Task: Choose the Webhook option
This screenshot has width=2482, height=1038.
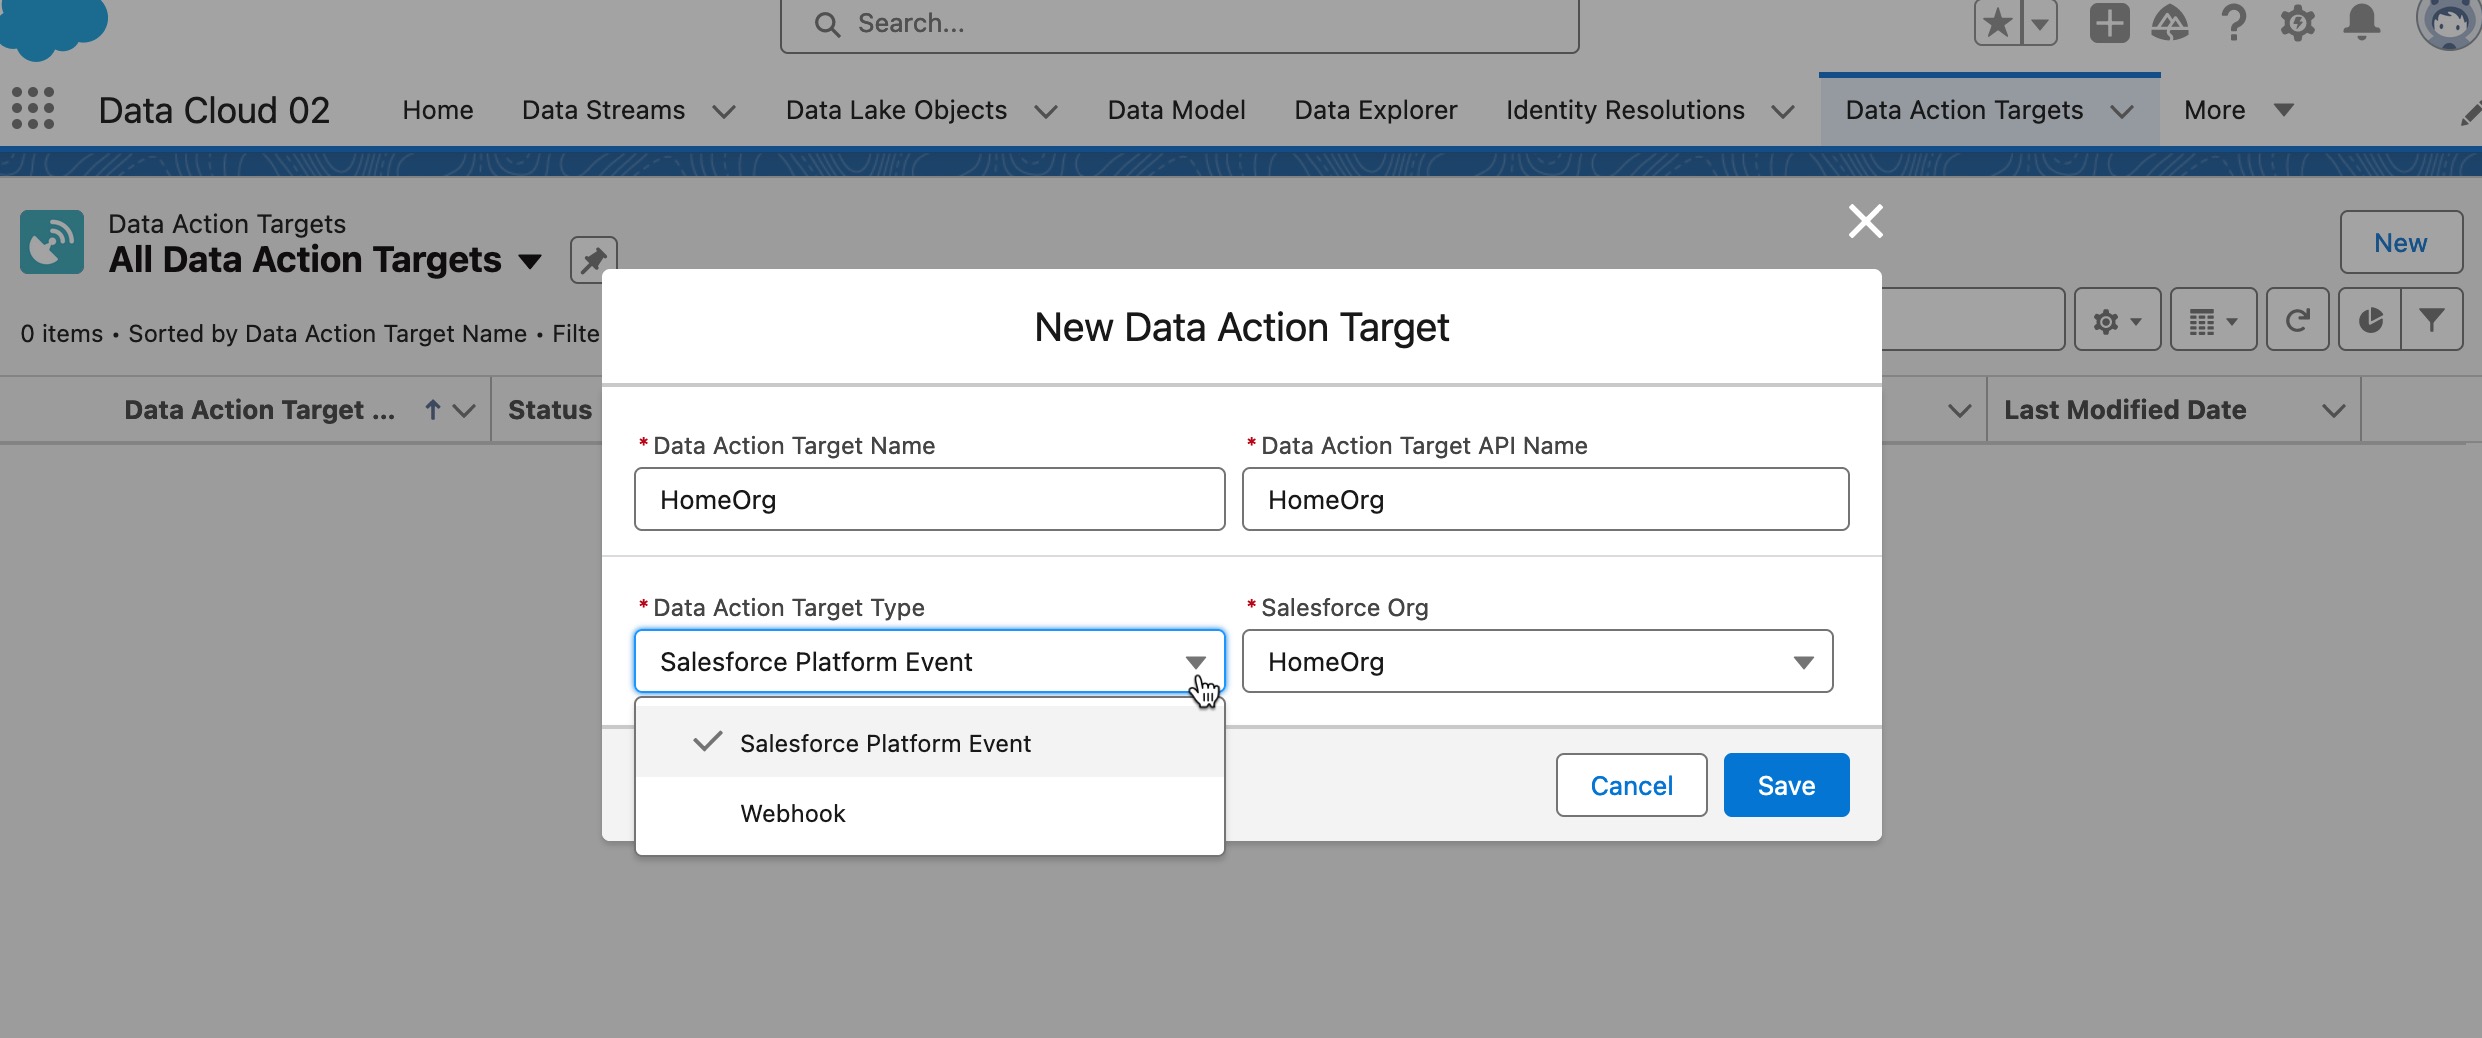Action: coord(929,813)
